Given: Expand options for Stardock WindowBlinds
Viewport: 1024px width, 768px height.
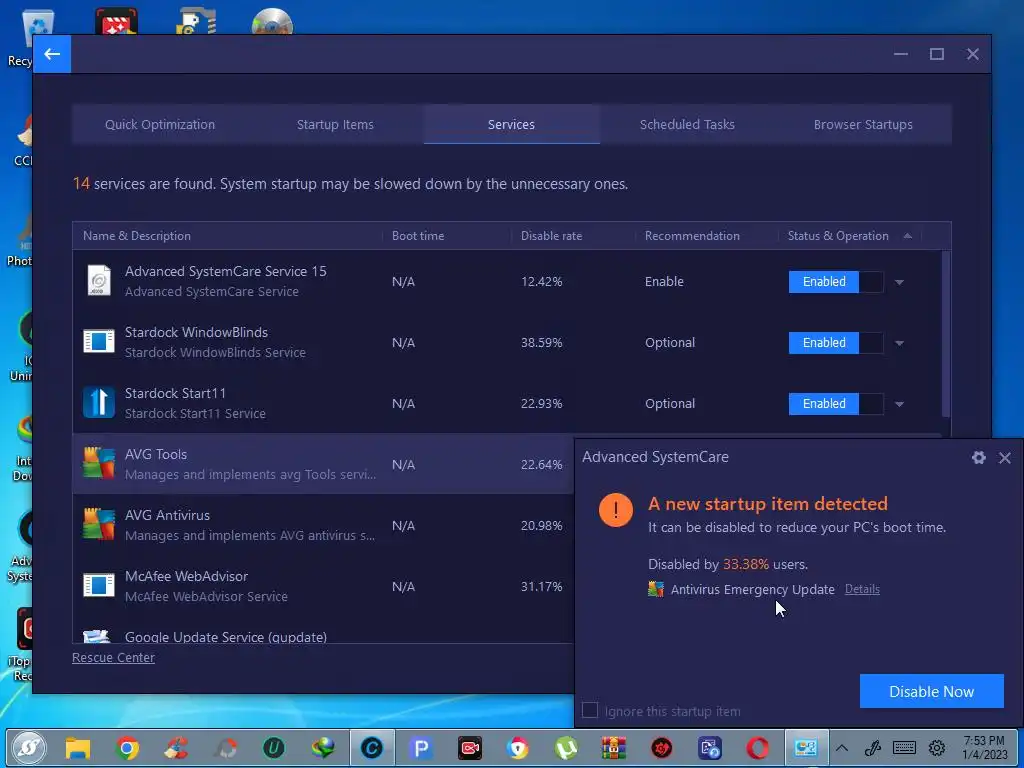Looking at the screenshot, I should [x=899, y=343].
